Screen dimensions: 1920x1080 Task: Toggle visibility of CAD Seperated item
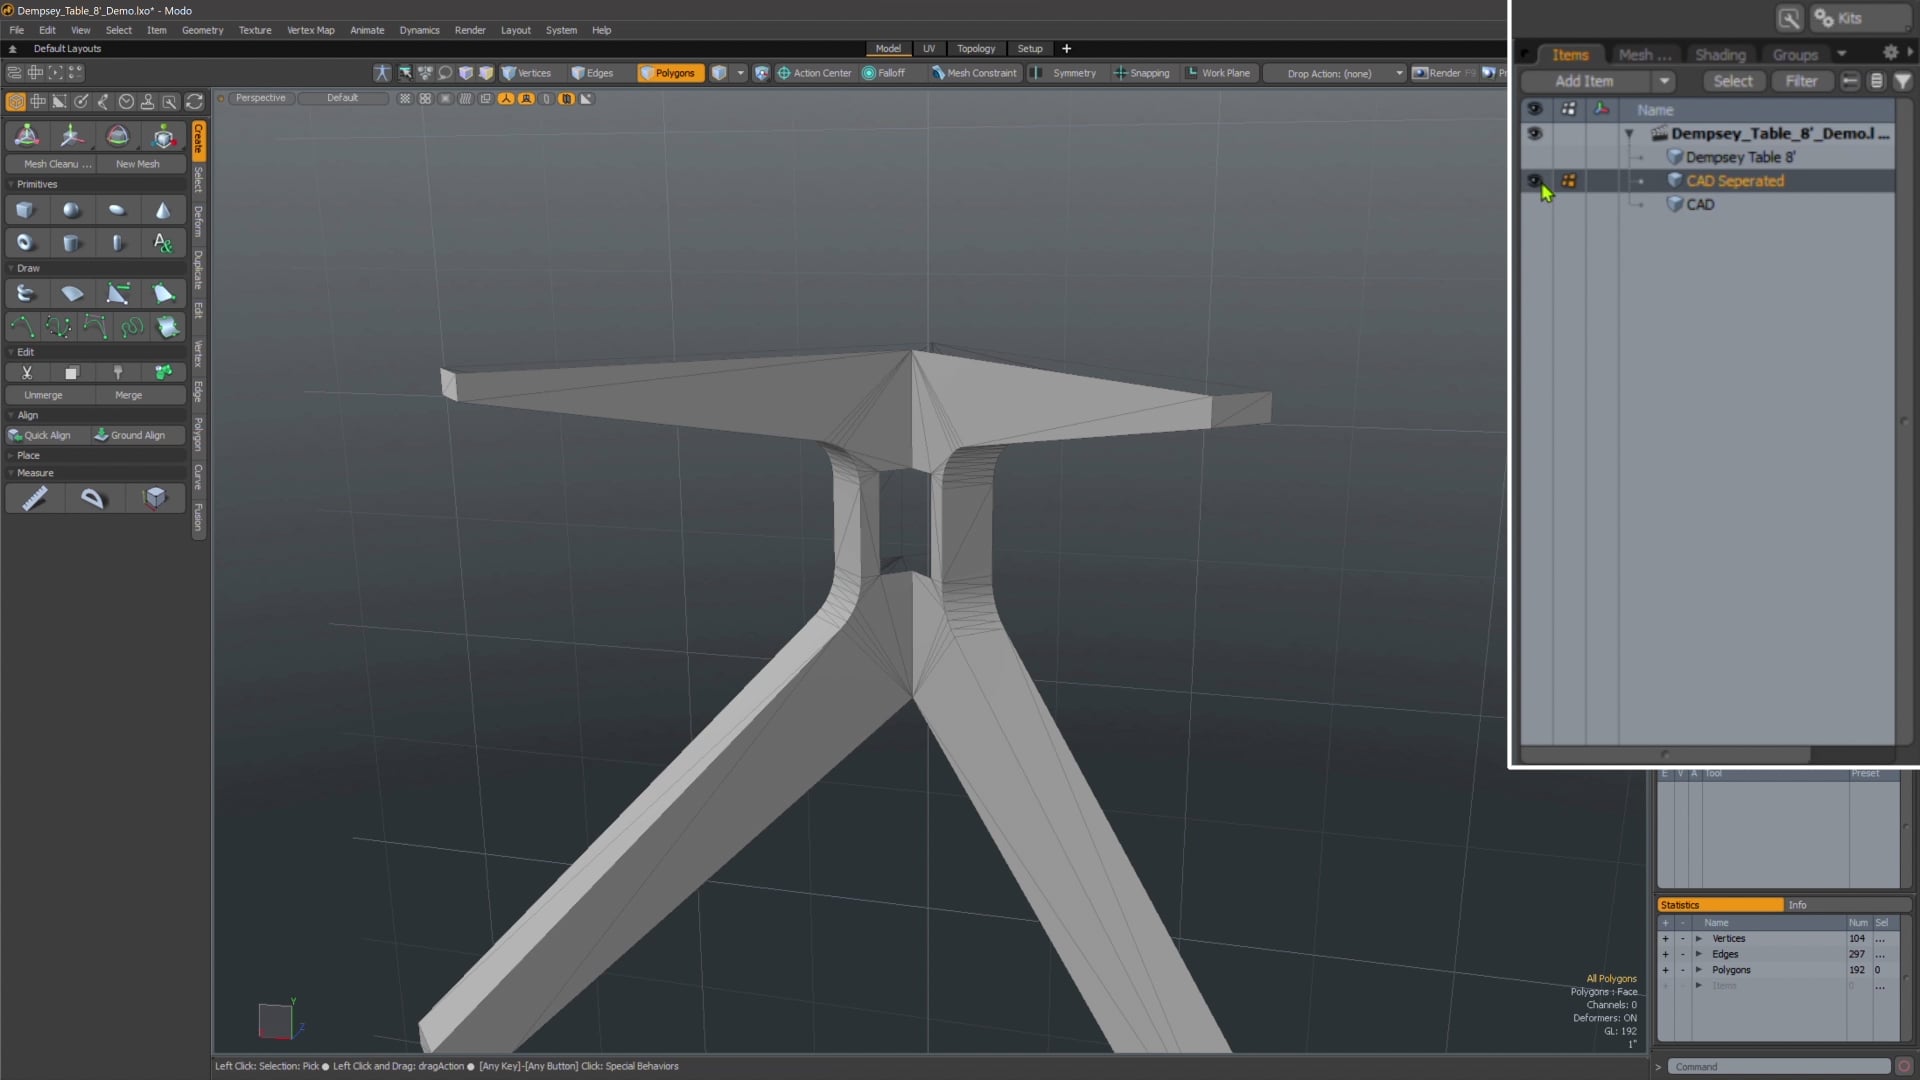1535,181
